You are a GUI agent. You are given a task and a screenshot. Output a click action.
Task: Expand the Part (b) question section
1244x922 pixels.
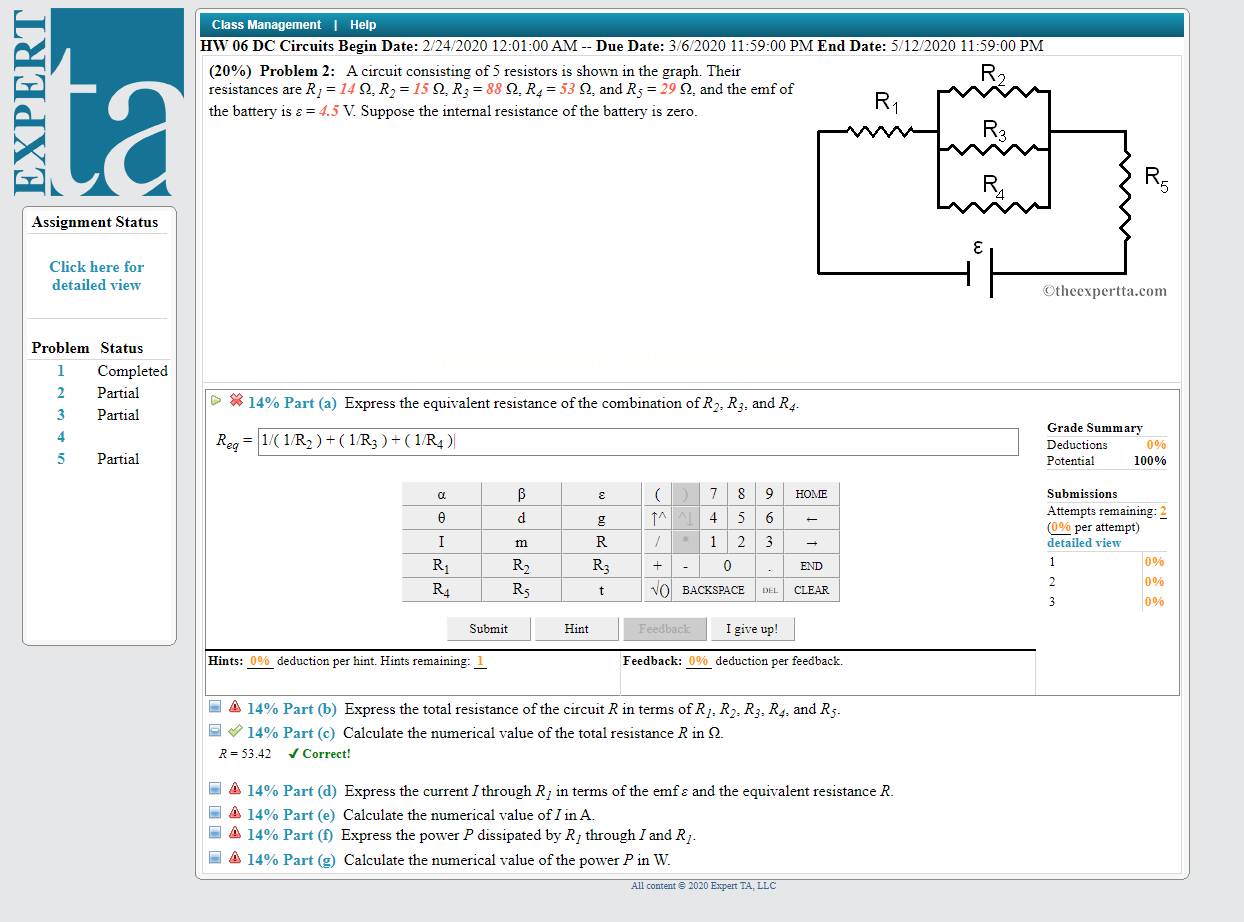click(x=215, y=706)
